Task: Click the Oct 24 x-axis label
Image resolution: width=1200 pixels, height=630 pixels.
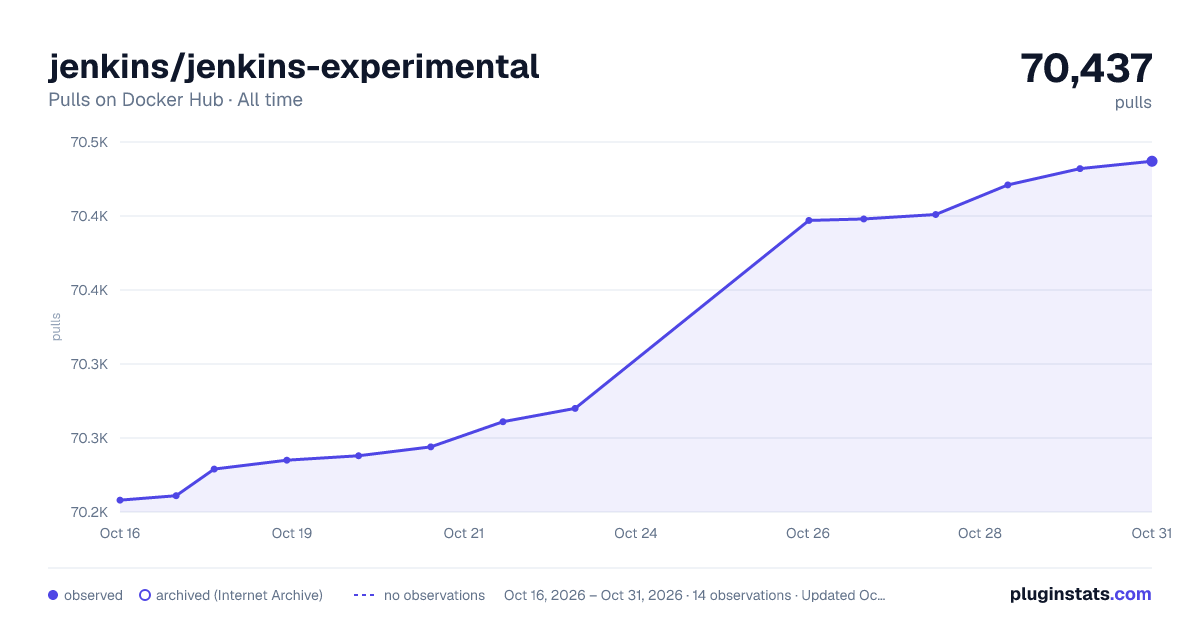Action: tap(636, 533)
